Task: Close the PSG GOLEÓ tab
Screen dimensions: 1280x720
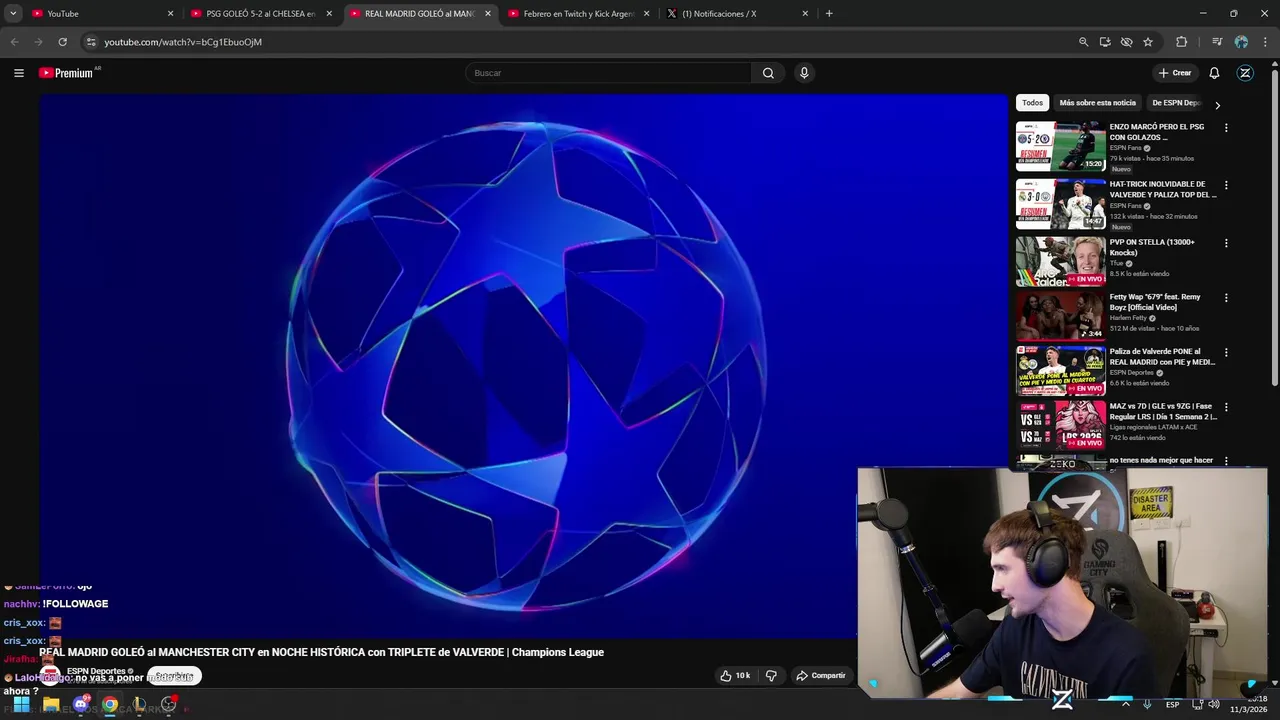Action: 329,14
